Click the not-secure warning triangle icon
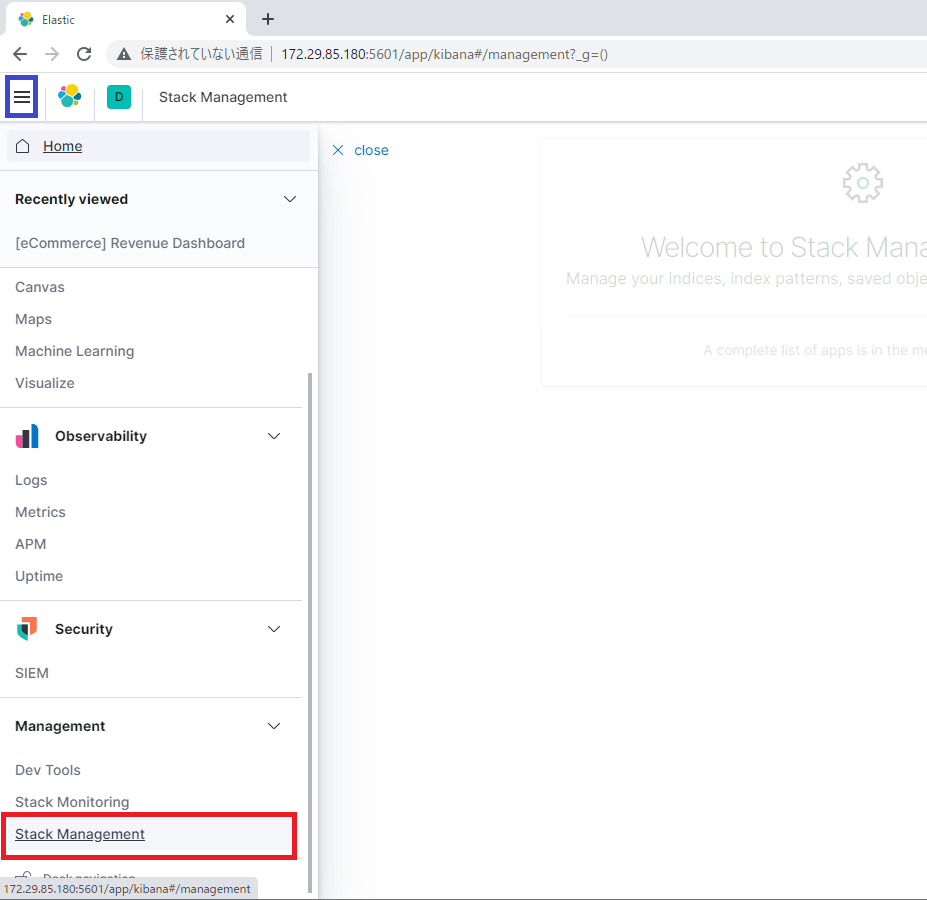The image size is (927, 900). (124, 54)
